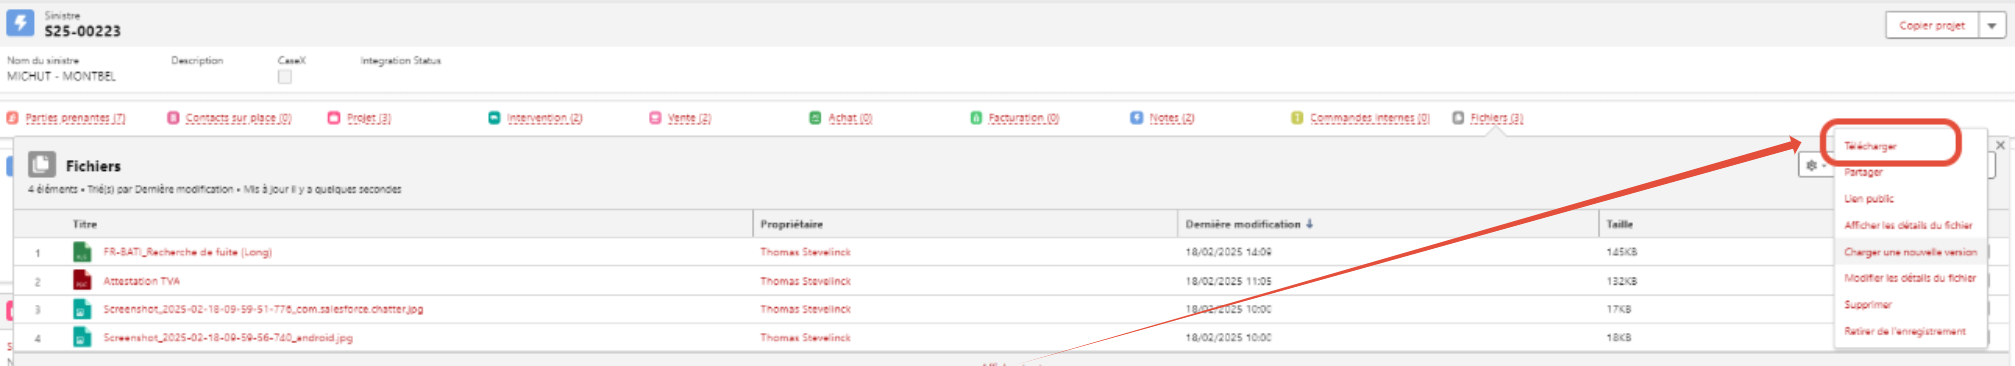Open Fichiers (3) link
The width and height of the screenshot is (2015, 366).
1496,118
